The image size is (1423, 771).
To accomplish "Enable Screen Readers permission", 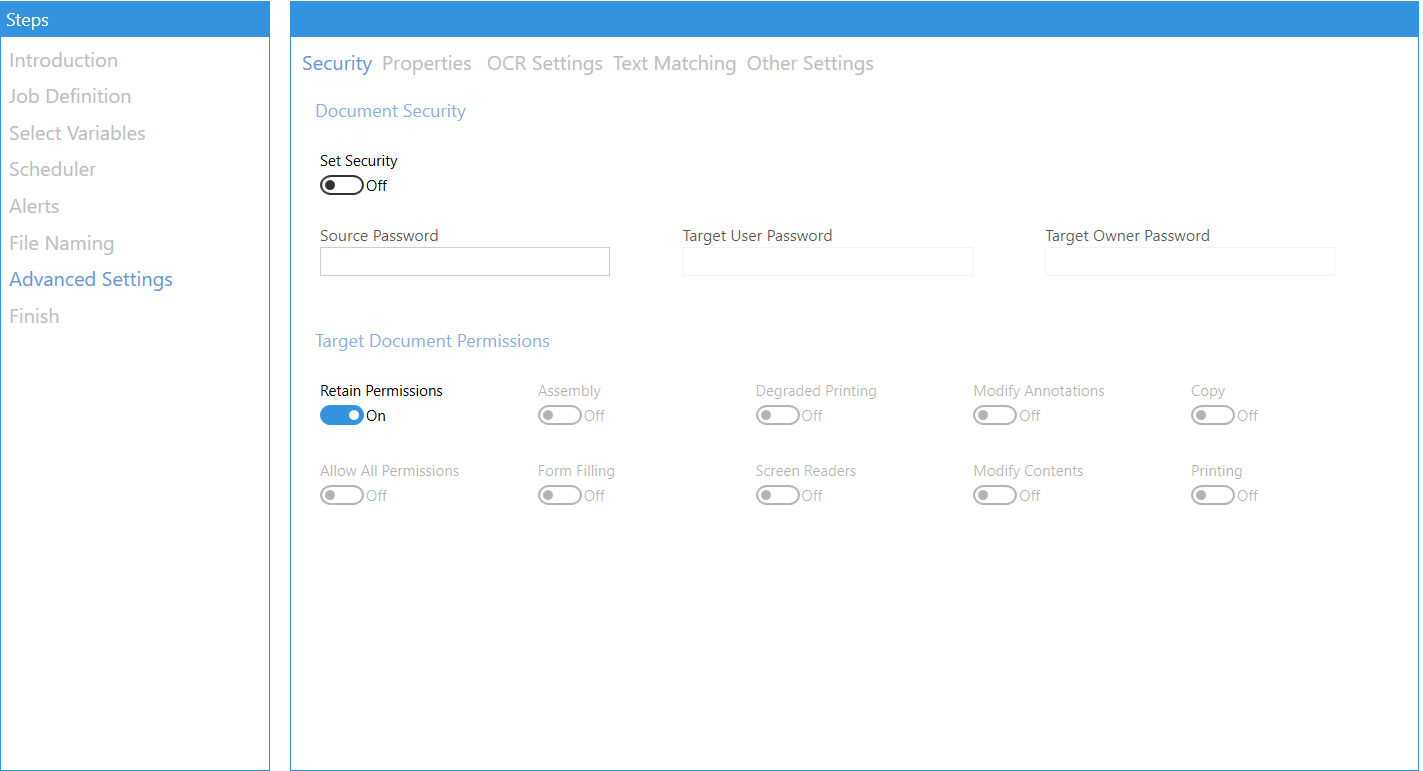I will (778, 494).
